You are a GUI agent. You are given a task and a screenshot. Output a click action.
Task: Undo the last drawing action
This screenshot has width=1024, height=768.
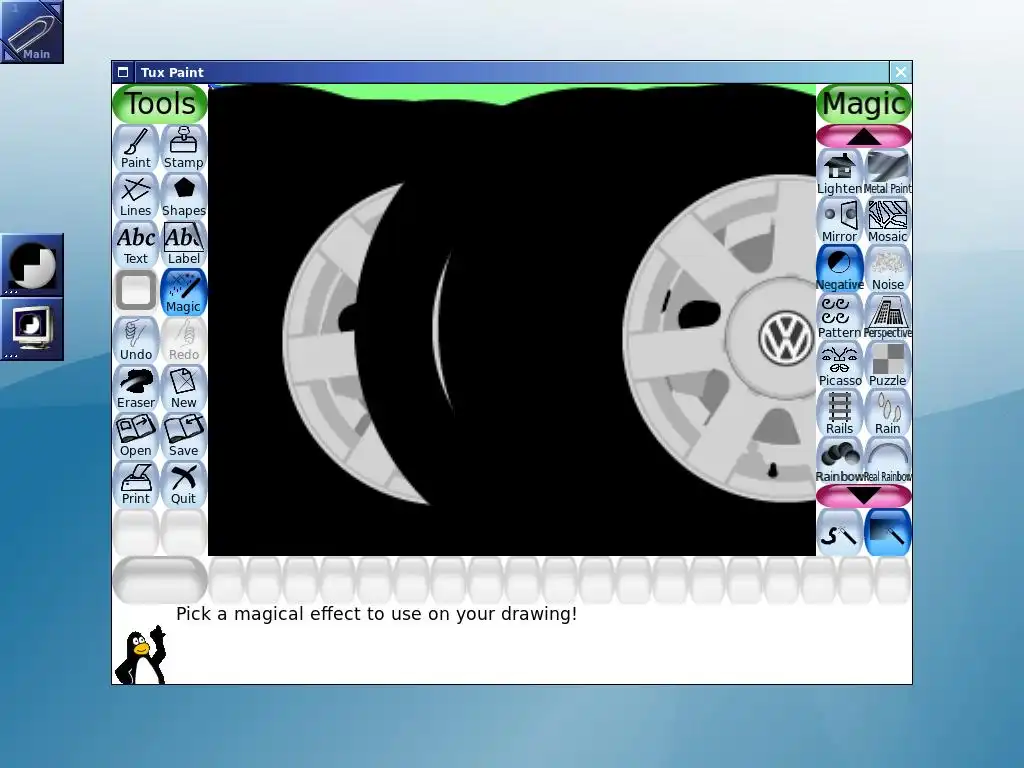coord(136,340)
